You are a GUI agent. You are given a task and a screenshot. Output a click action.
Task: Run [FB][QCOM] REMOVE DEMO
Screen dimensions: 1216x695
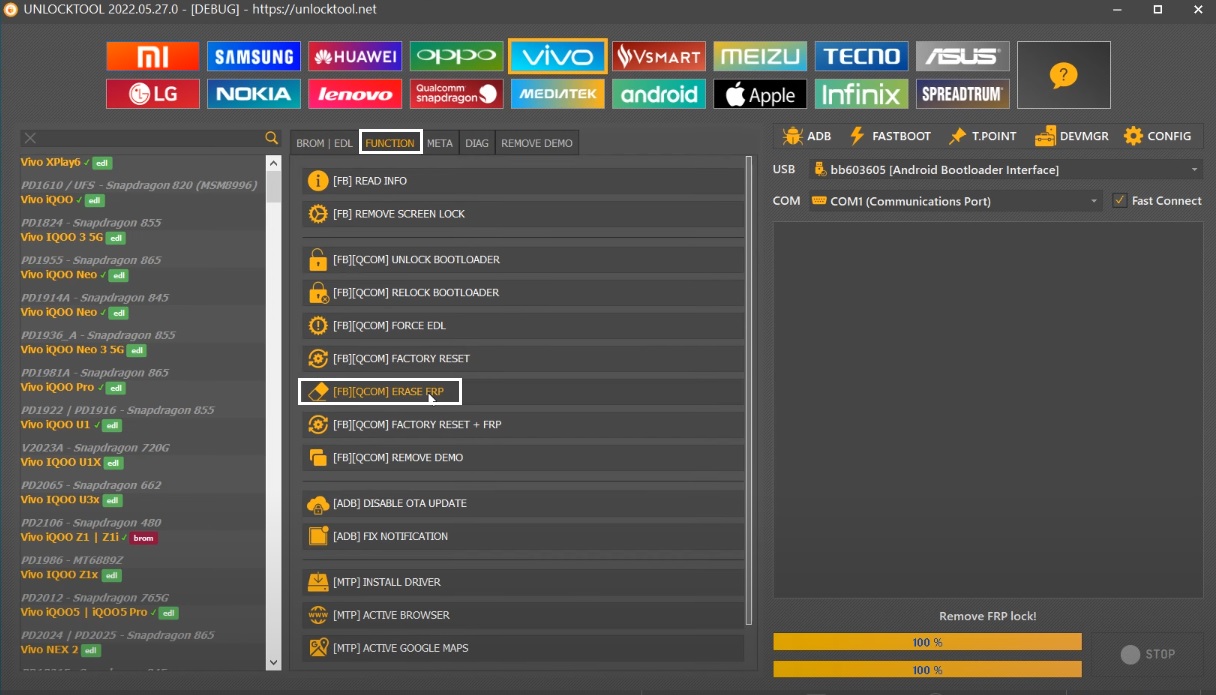[523, 458]
